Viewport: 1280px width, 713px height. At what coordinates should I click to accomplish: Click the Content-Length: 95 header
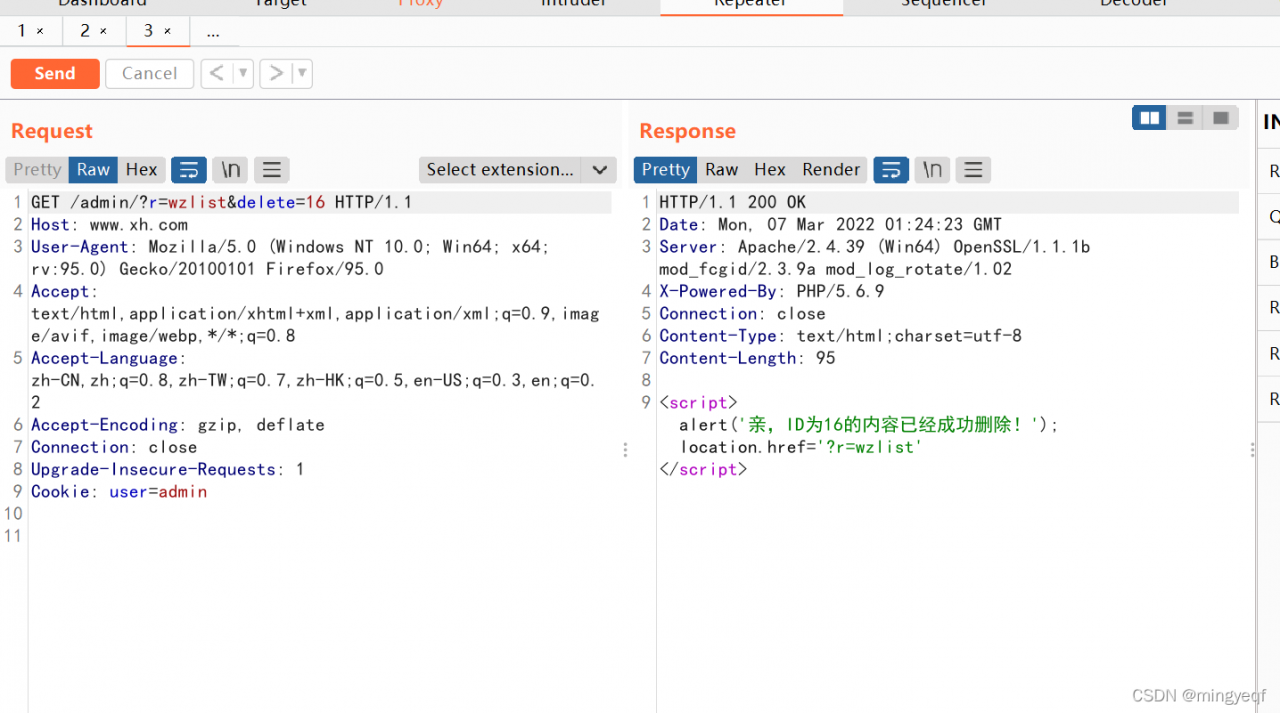pos(747,359)
